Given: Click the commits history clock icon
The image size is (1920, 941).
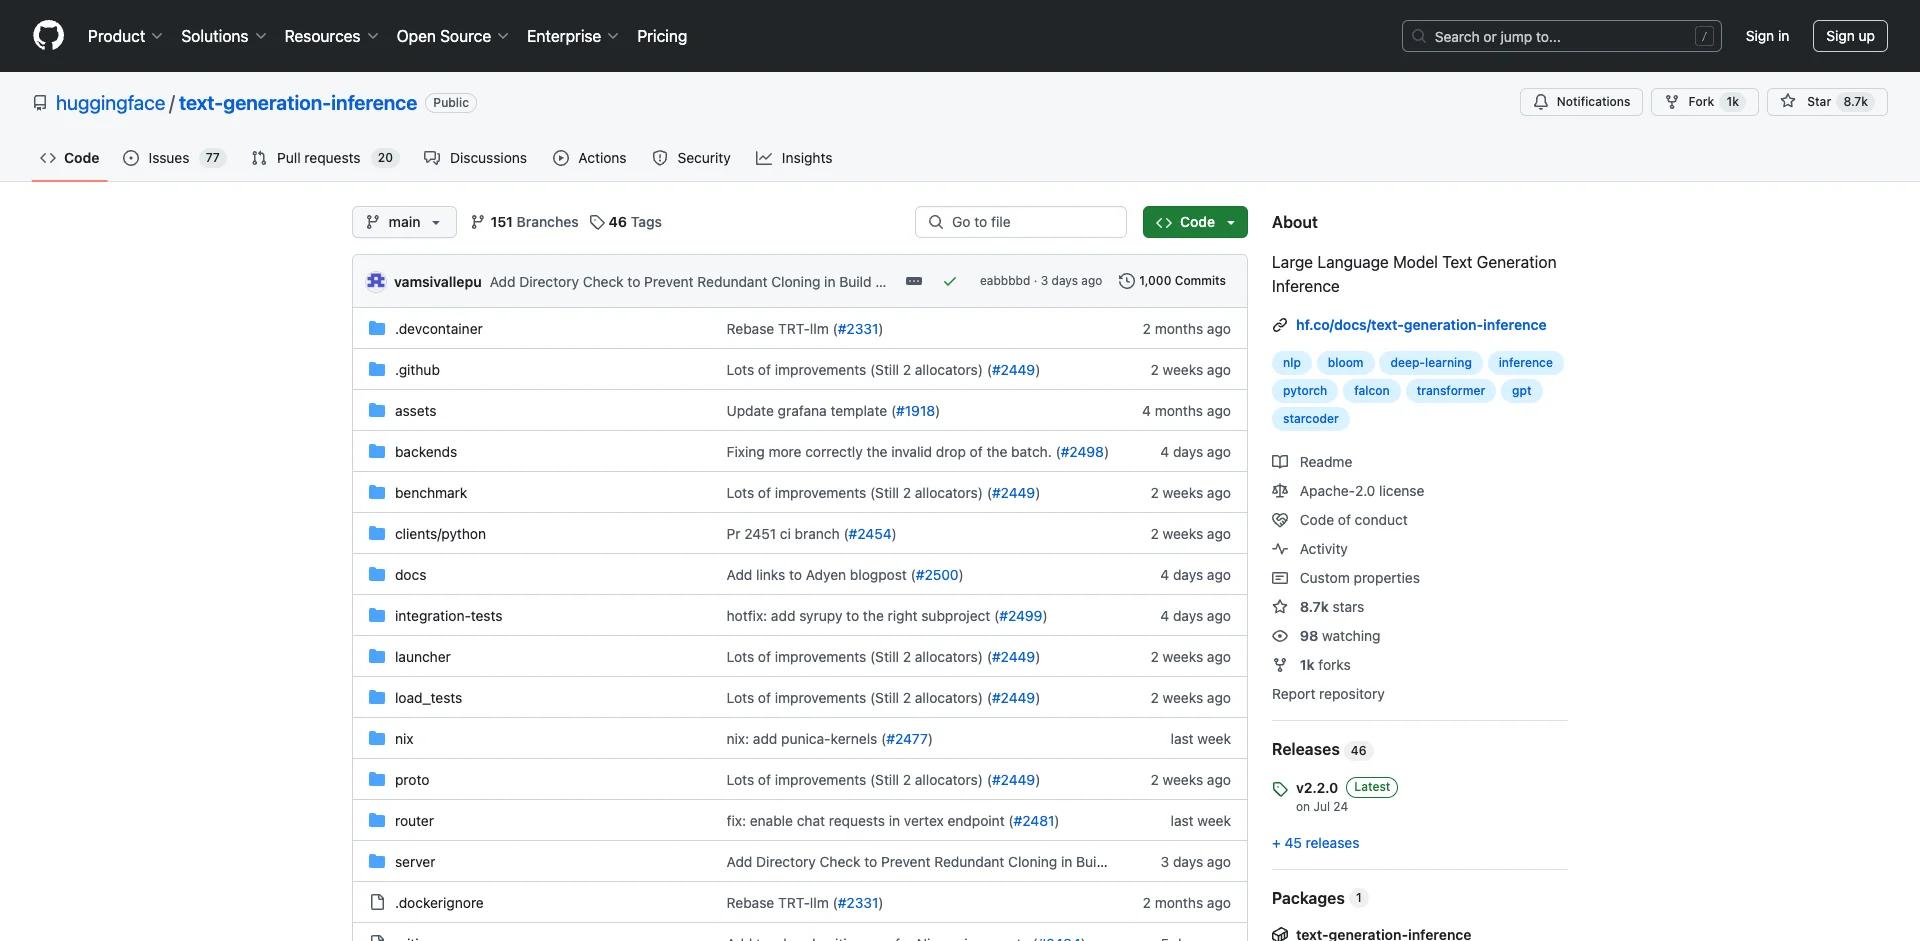Looking at the screenshot, I should coord(1126,281).
